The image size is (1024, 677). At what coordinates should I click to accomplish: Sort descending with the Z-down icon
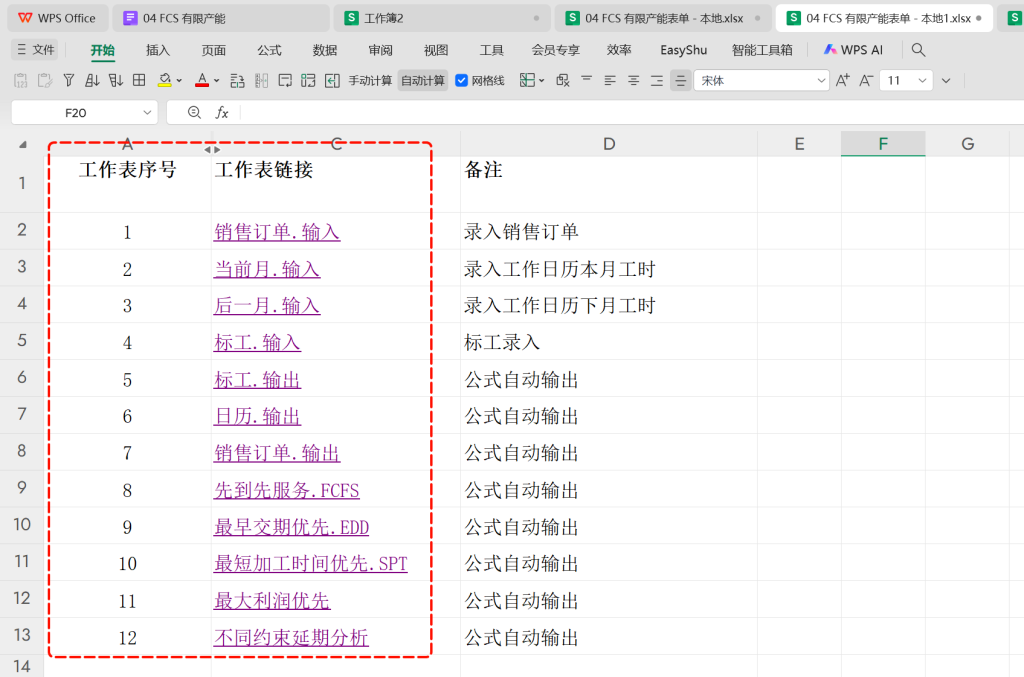point(116,80)
